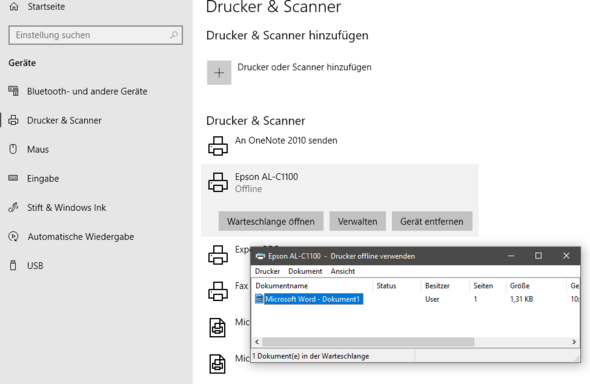Go to Eingabe settings
This screenshot has width=590, height=384.
(43, 179)
